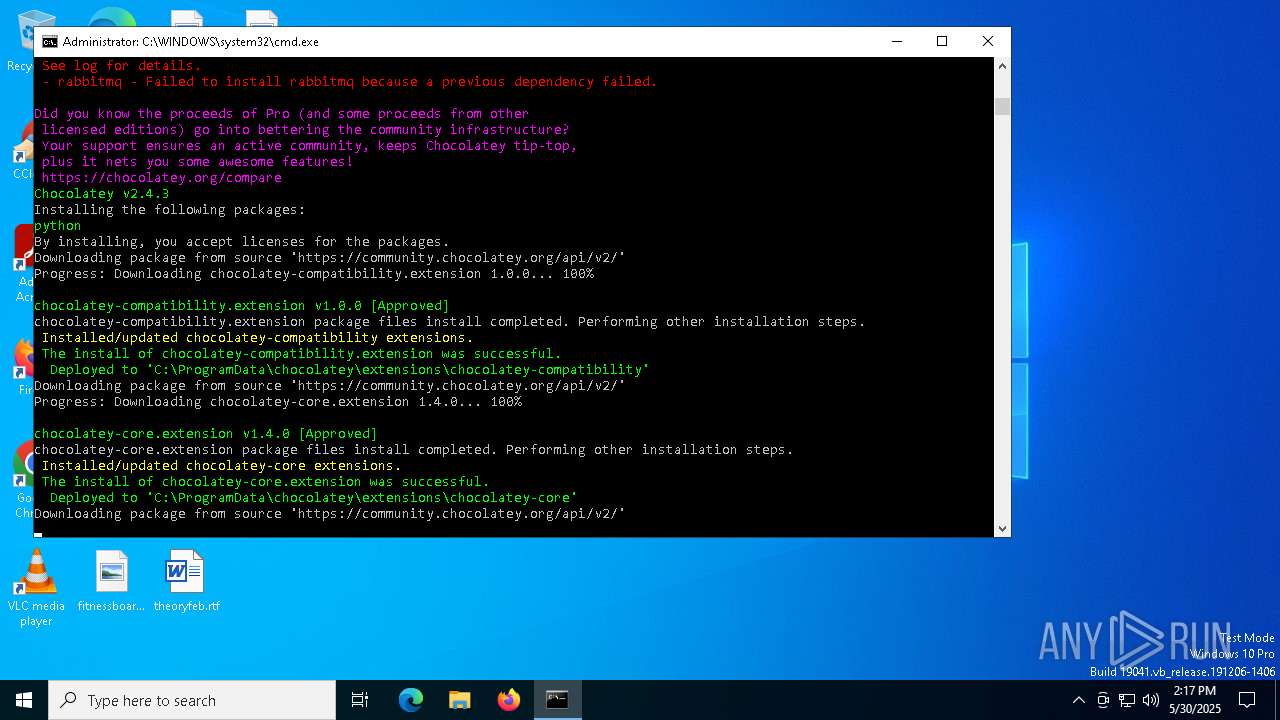Grab the console vertical scrollbar thumb

(1002, 106)
